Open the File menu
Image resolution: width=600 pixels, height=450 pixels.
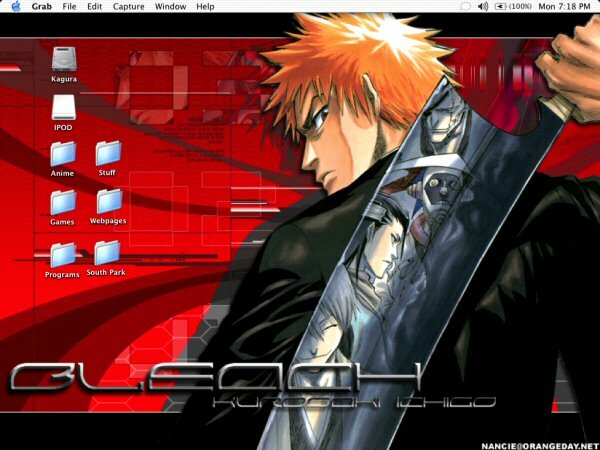(x=69, y=7)
